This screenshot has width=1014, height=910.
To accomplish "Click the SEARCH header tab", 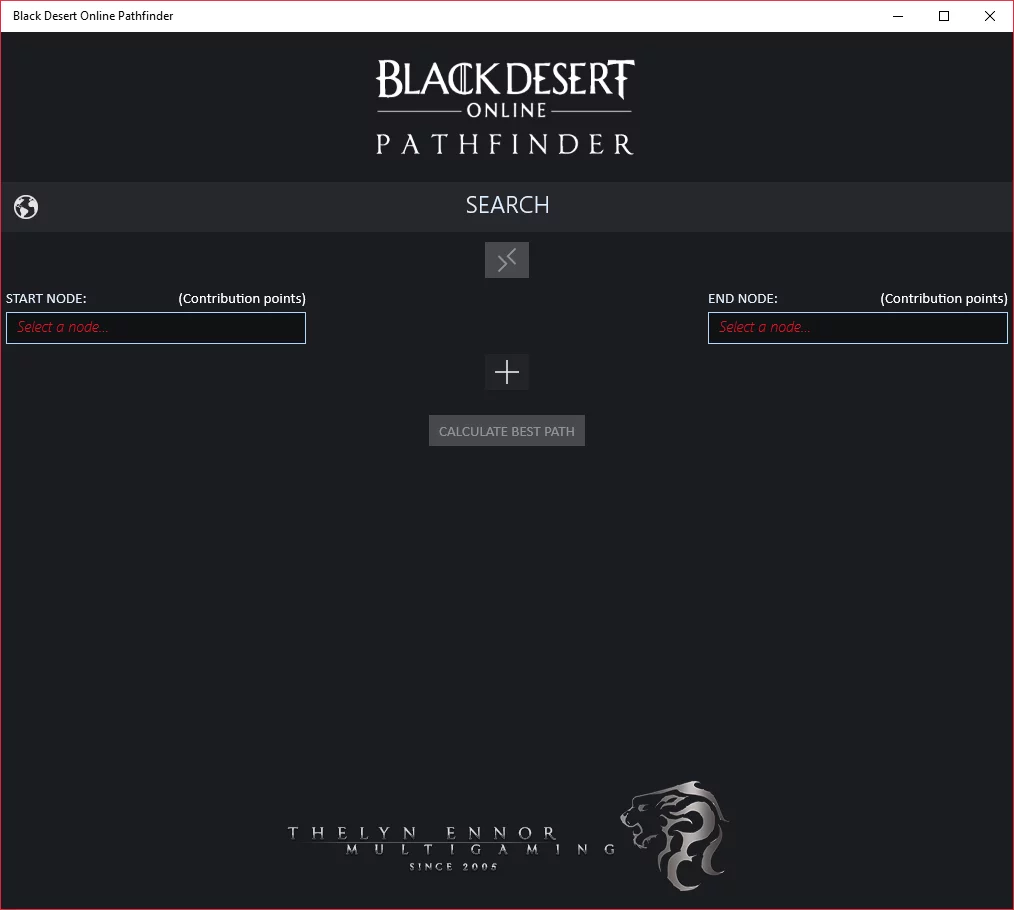I will click(507, 205).
